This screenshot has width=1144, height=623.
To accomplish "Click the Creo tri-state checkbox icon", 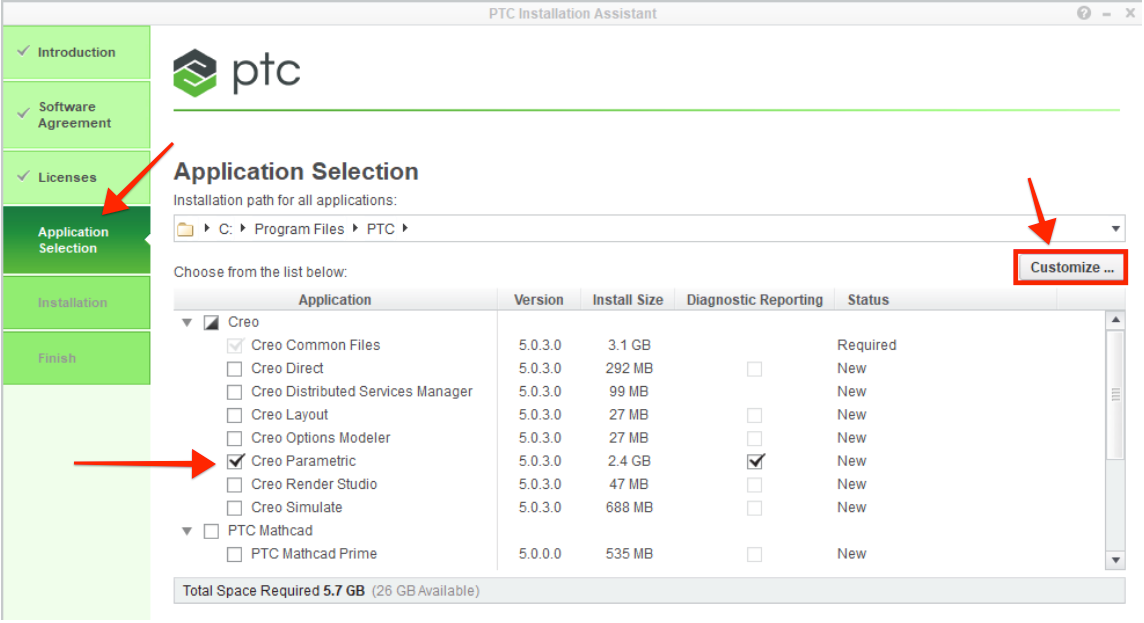I will click(211, 322).
